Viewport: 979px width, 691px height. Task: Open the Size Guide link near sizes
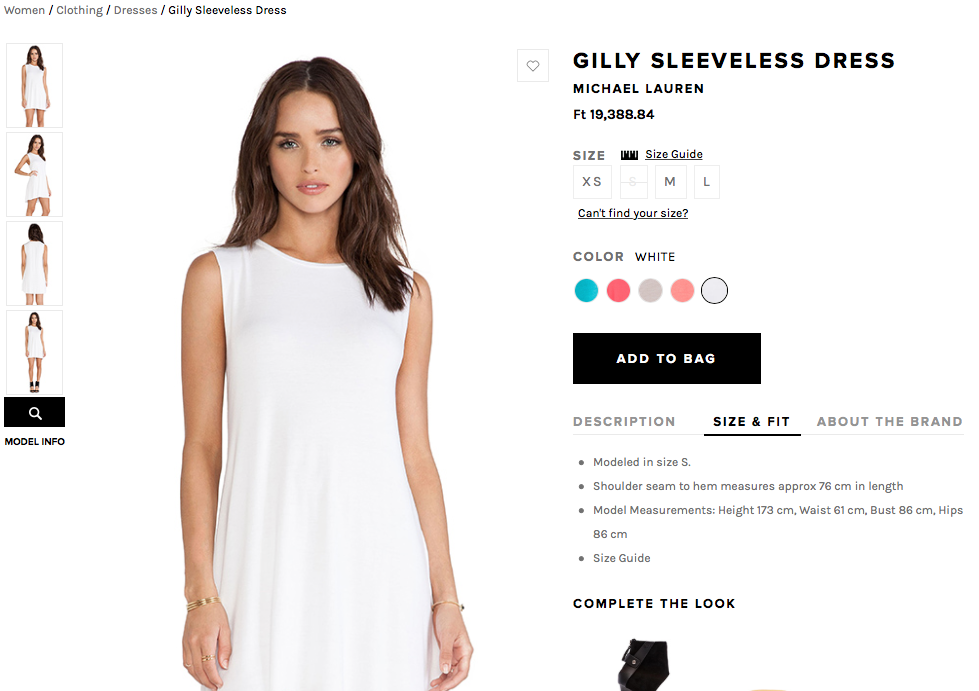point(674,154)
